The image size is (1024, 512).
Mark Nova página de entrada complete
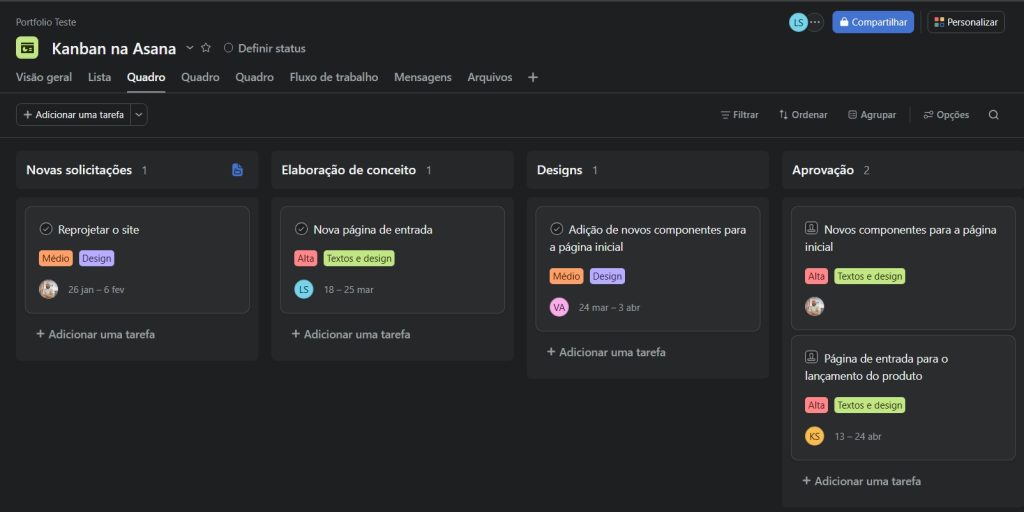tap(301, 229)
